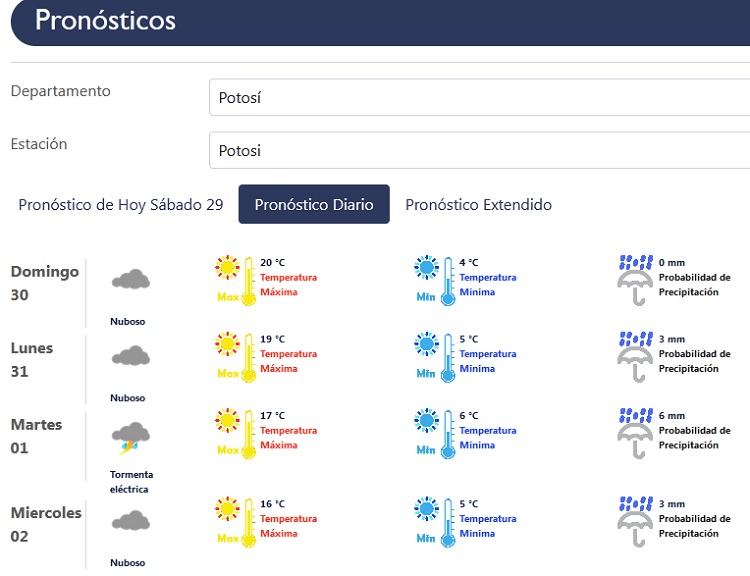Click the Domingo 30 day label
This screenshot has height=576, width=750.
(44, 283)
